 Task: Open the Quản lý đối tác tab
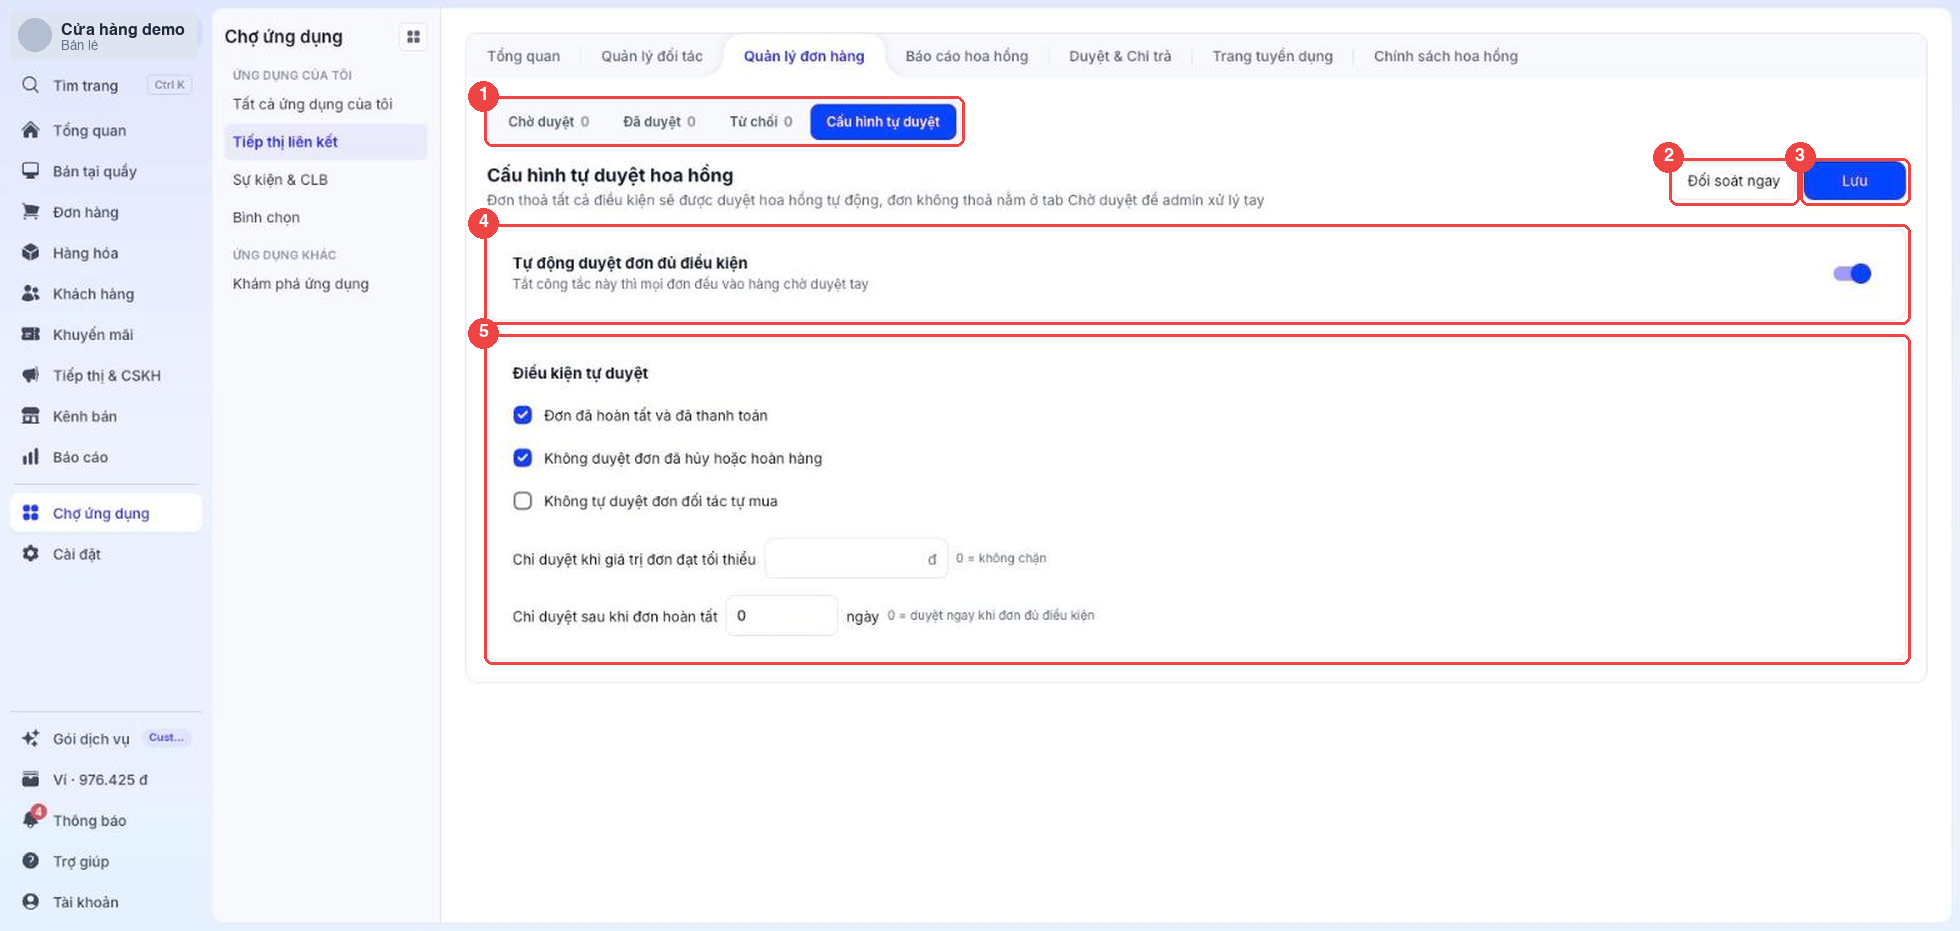coord(652,56)
